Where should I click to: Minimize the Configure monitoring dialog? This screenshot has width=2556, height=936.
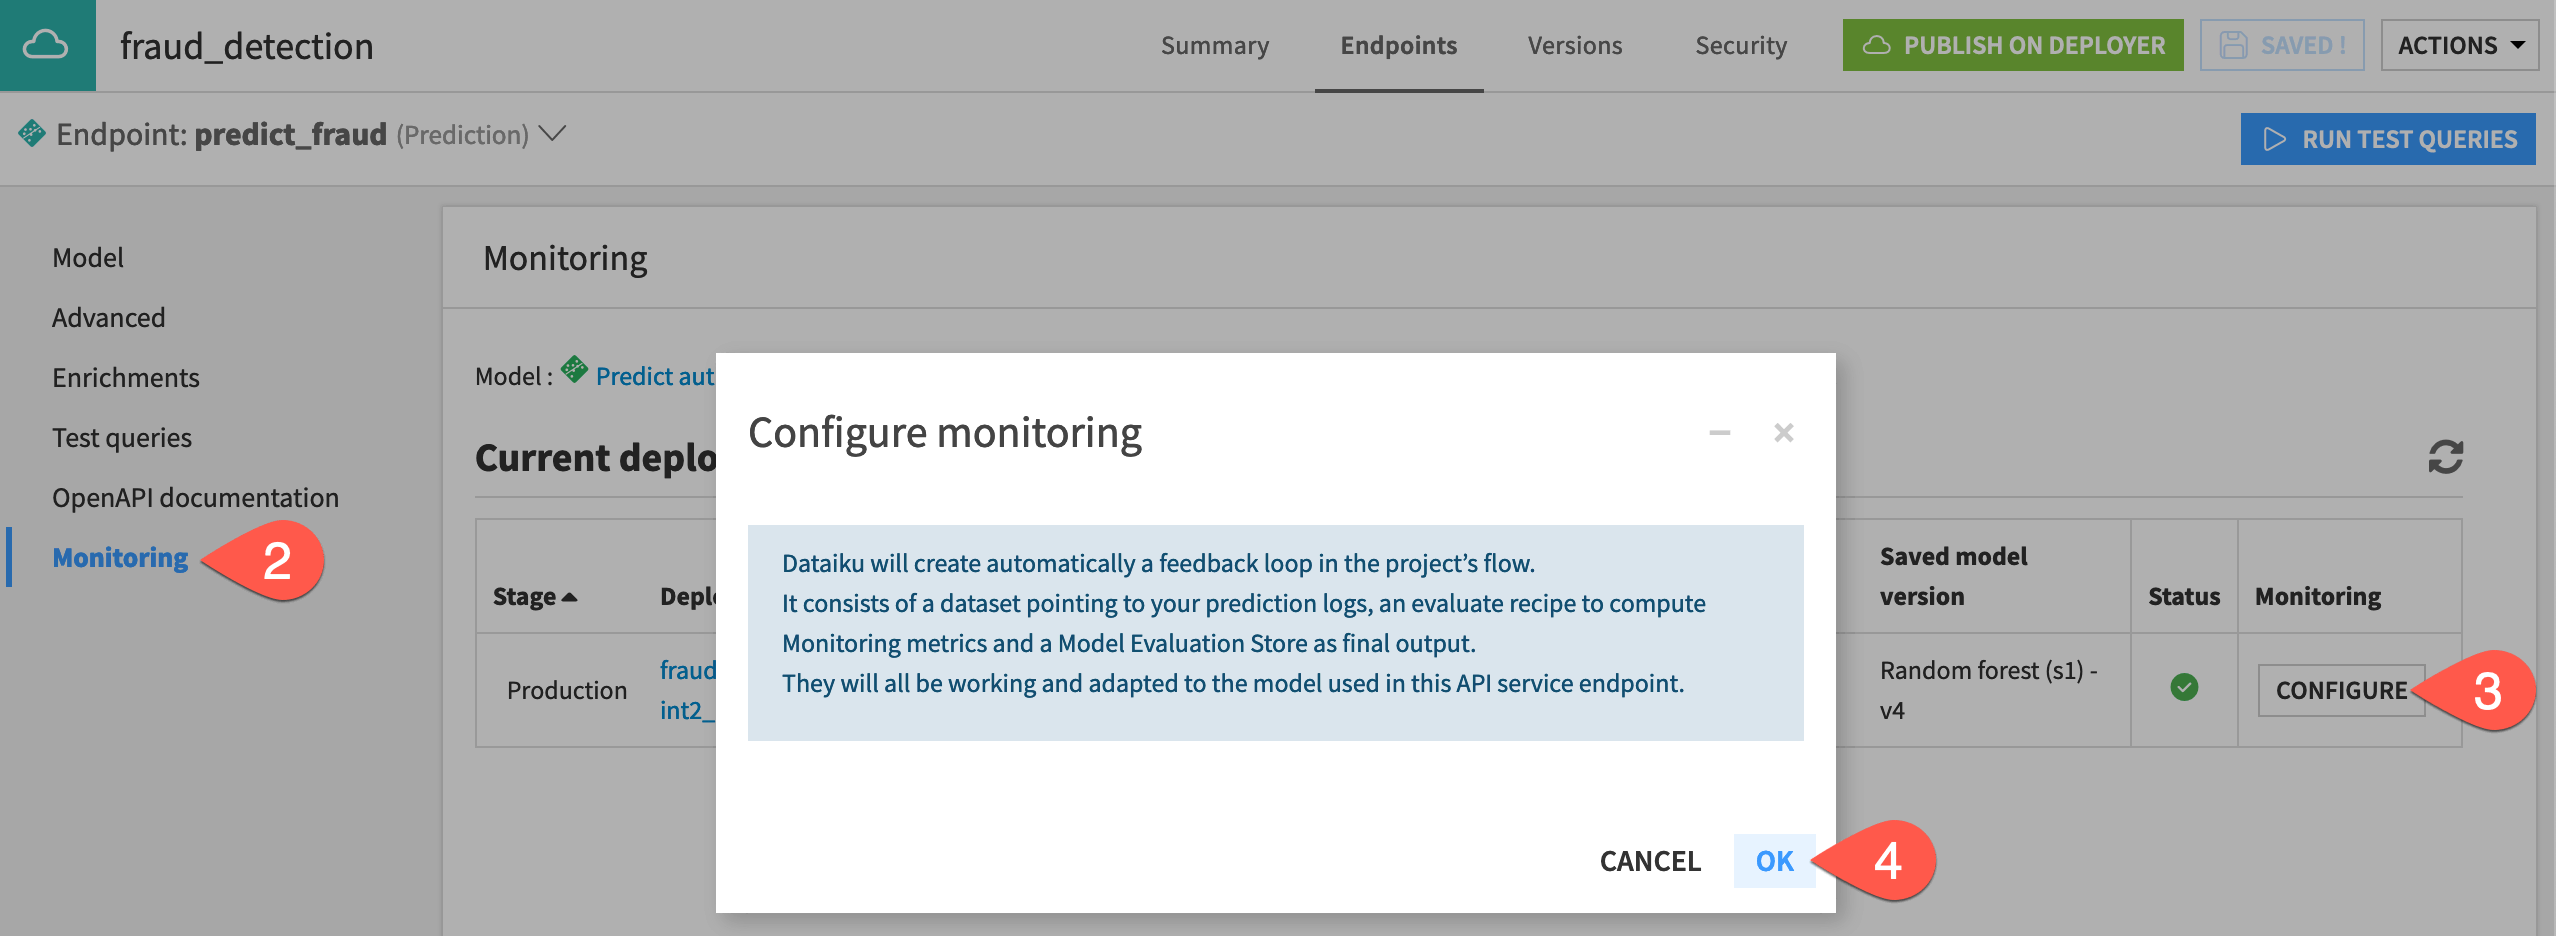(1718, 432)
